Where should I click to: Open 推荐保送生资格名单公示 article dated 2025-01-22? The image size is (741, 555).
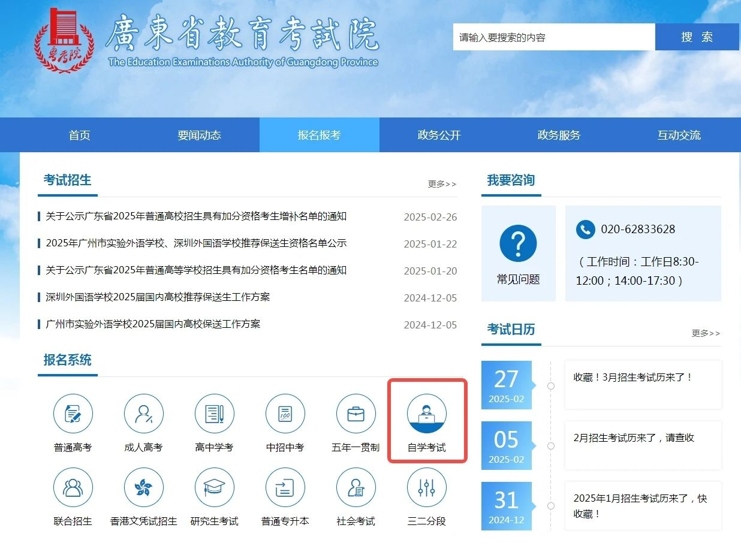point(196,243)
